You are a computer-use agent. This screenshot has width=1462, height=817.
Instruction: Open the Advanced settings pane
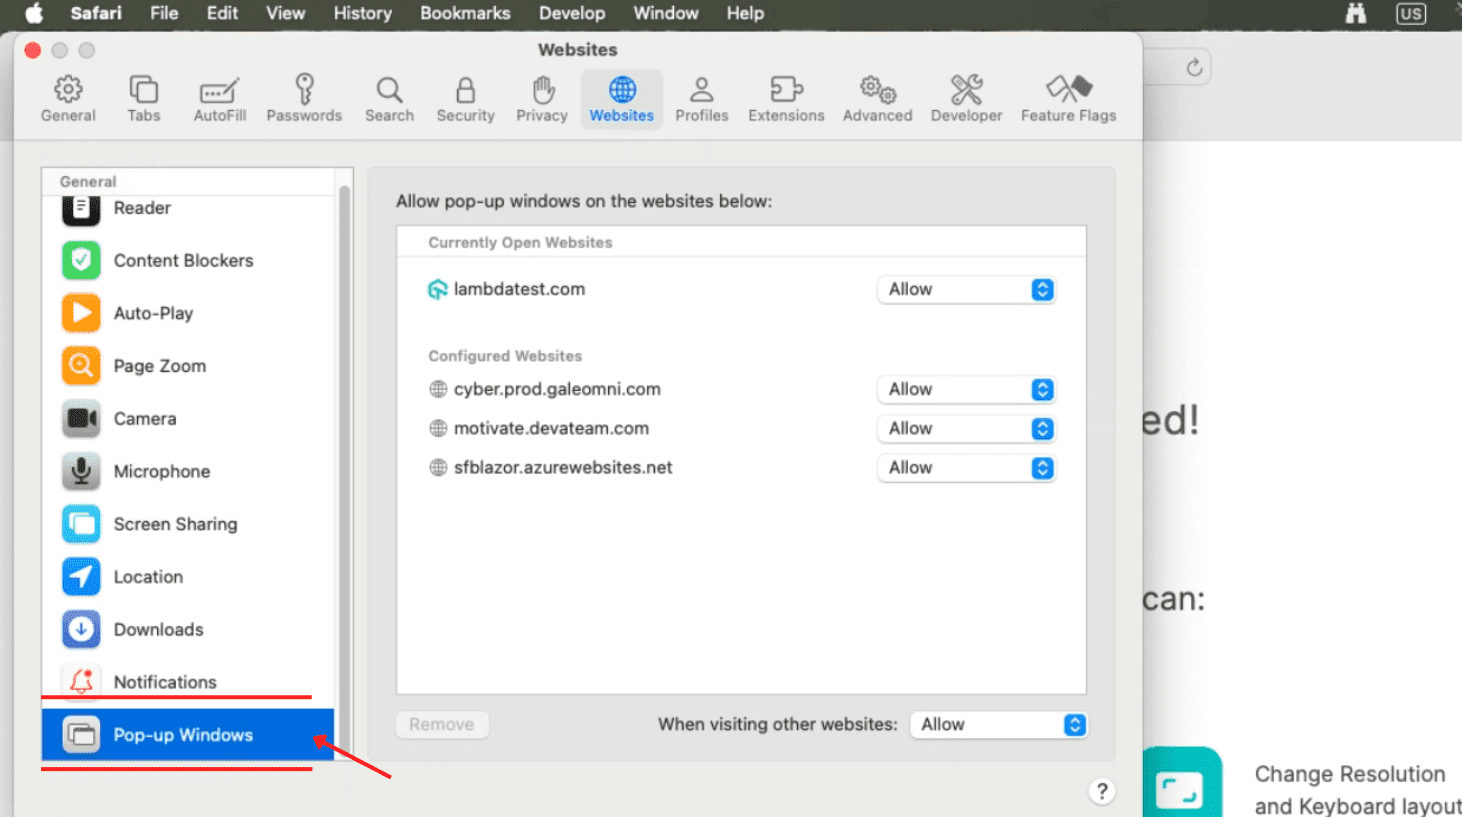(877, 99)
